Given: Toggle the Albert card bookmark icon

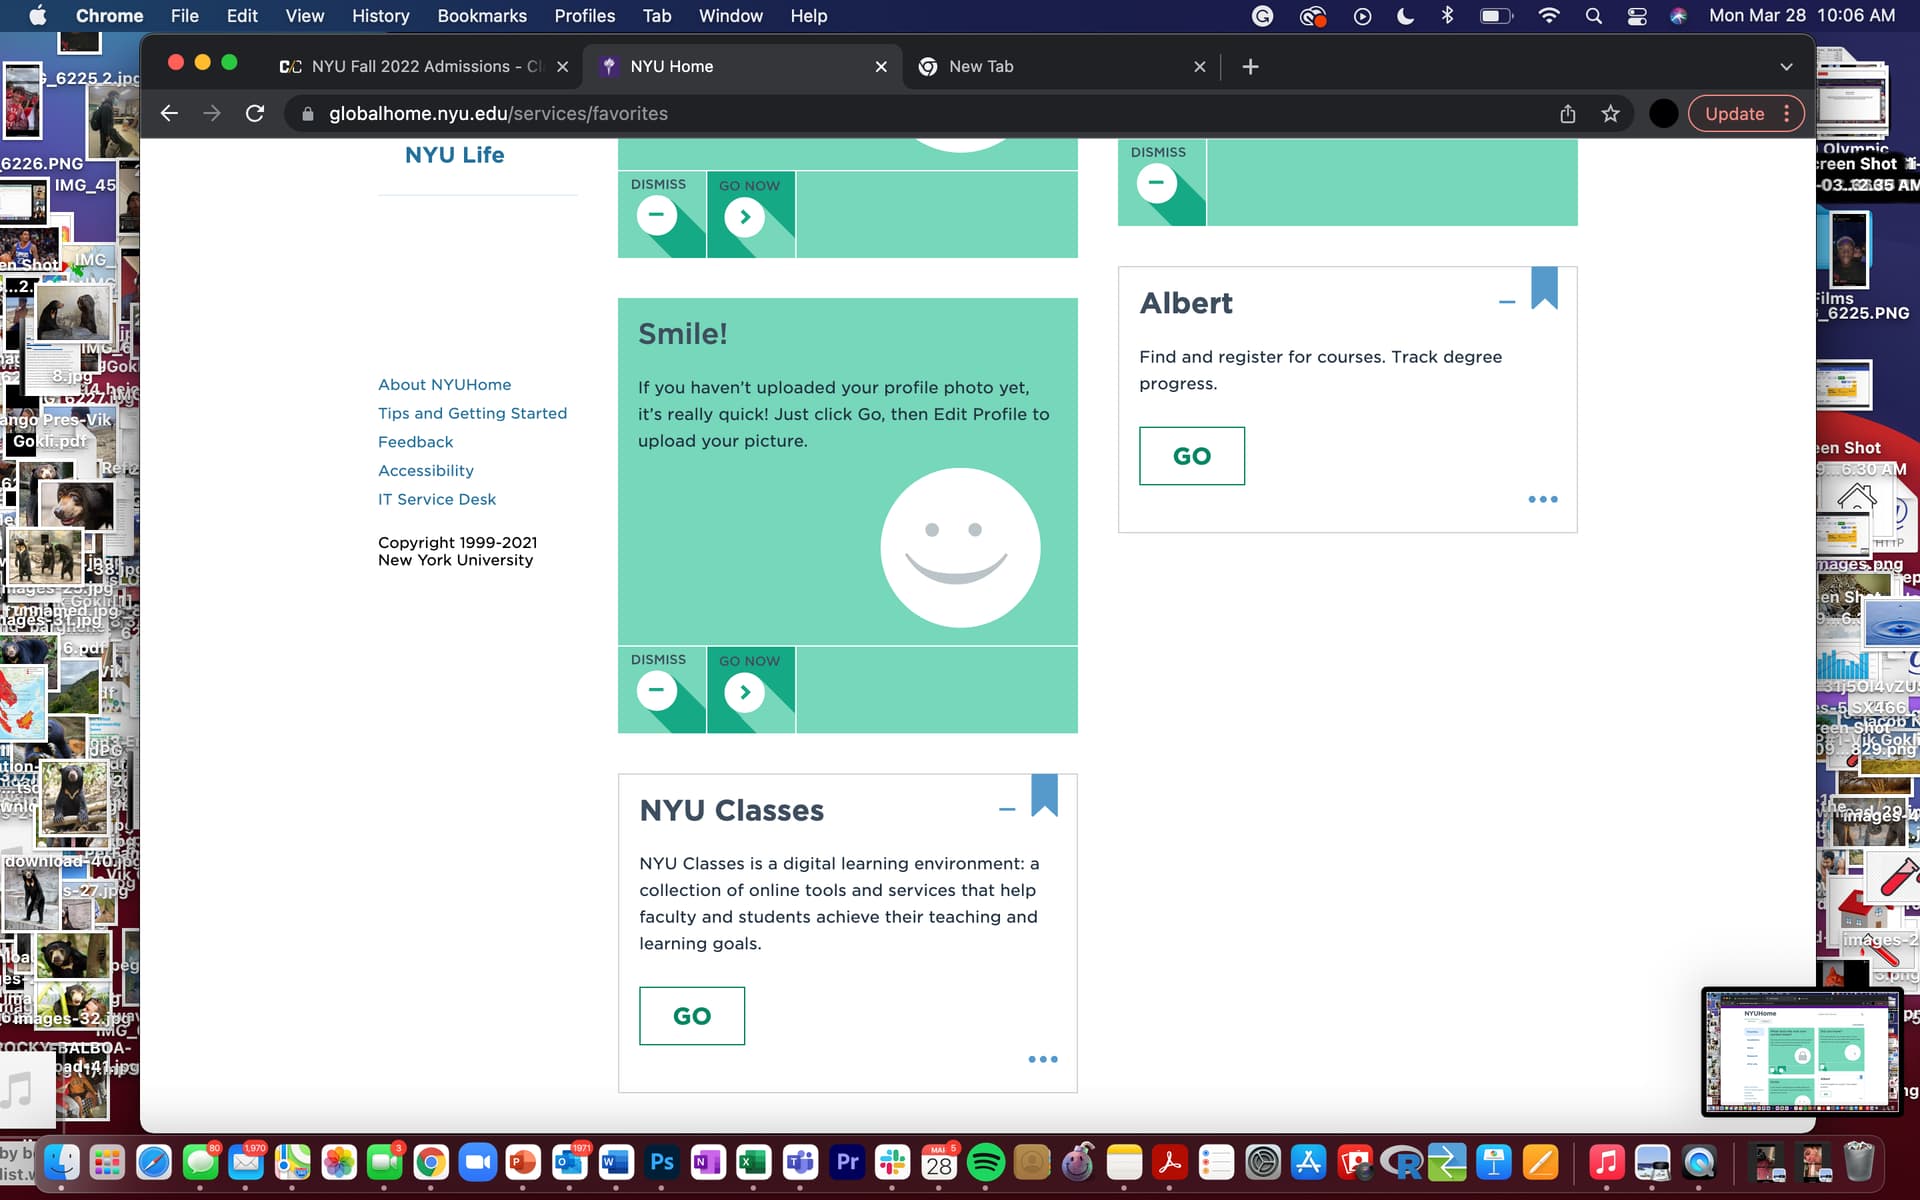Looking at the screenshot, I should click(1544, 288).
